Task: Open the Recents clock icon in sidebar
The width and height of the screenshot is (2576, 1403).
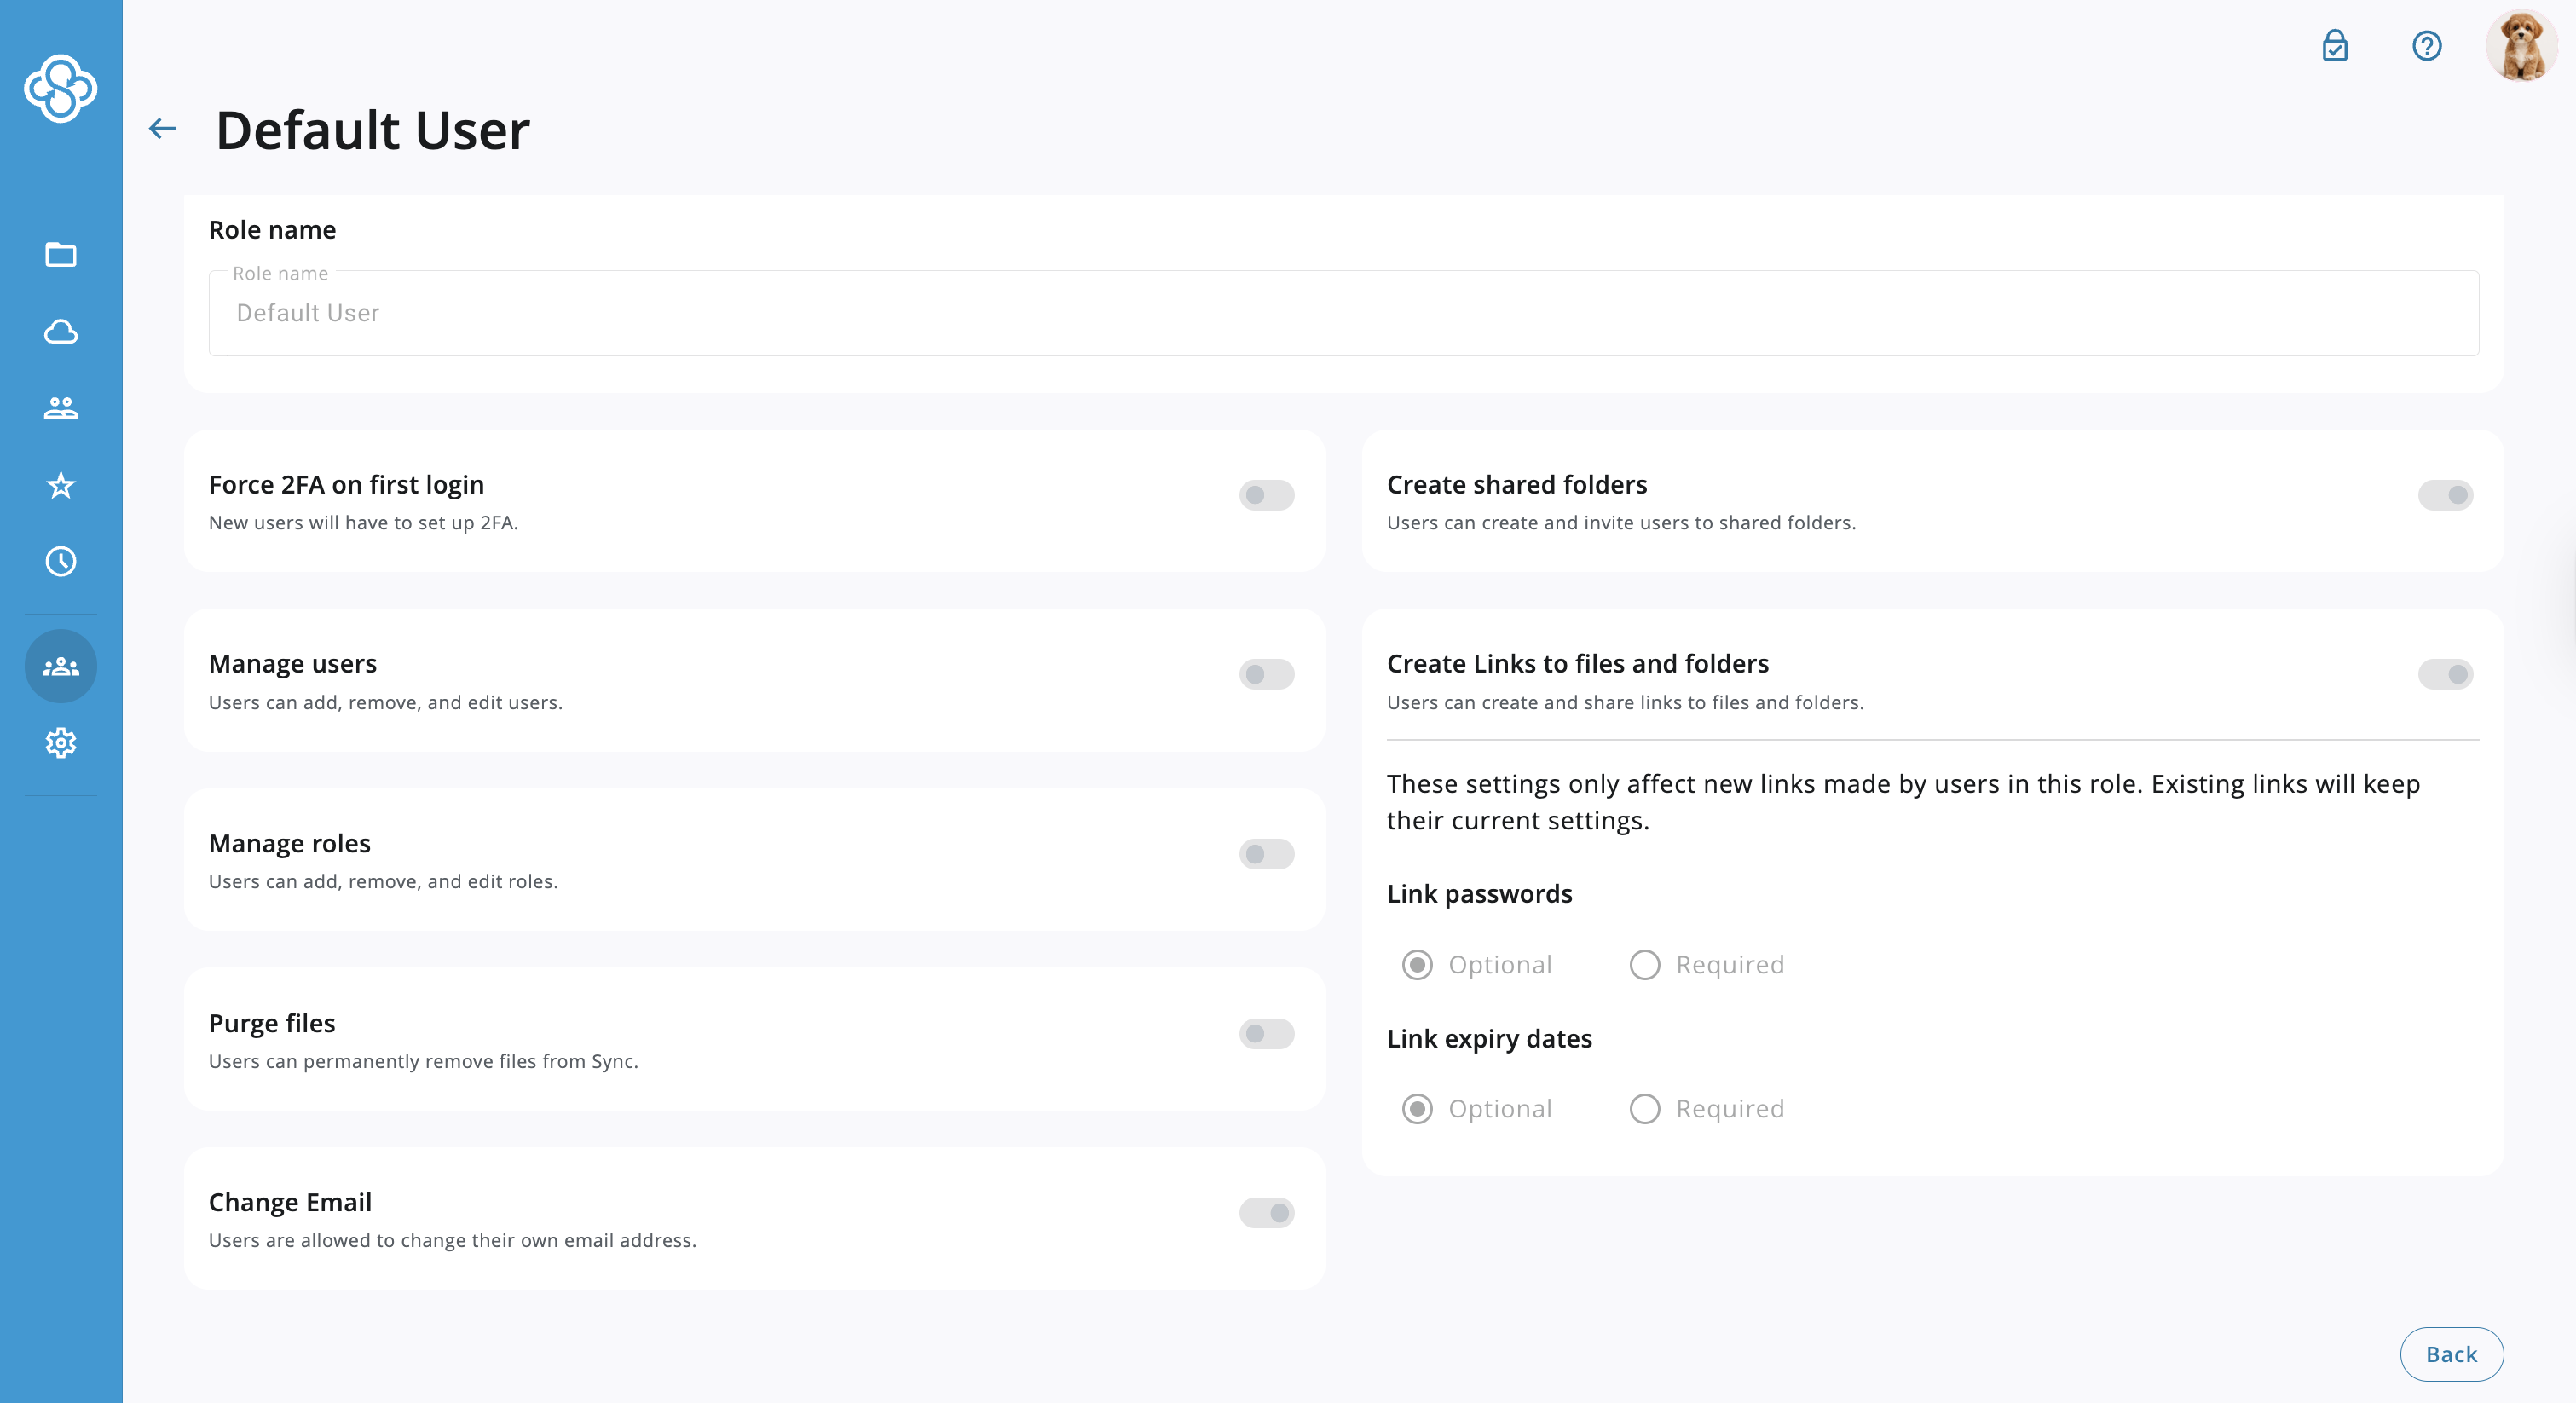Action: [60, 562]
